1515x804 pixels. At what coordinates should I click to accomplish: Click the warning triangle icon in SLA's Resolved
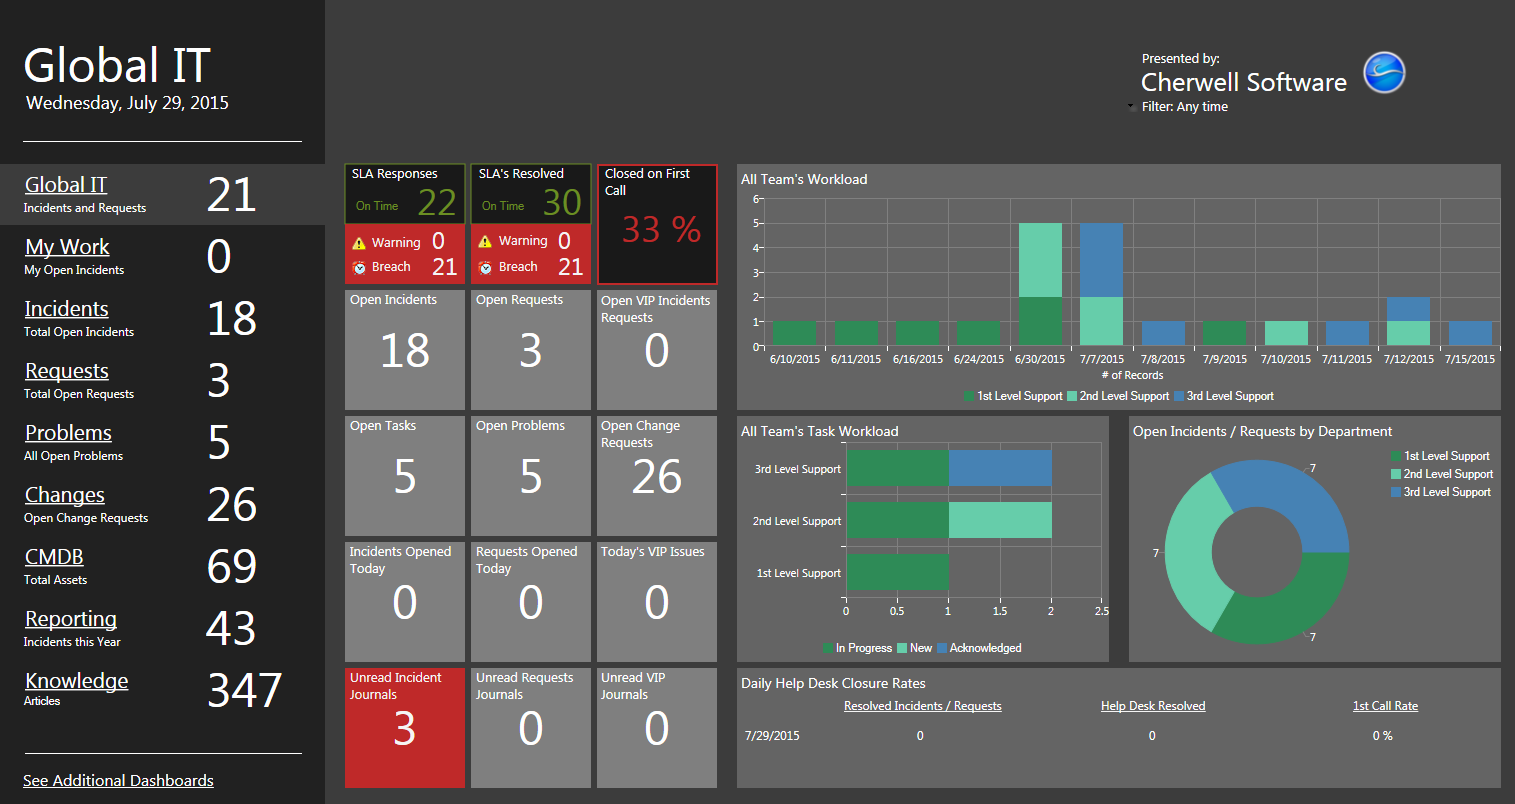(485, 241)
